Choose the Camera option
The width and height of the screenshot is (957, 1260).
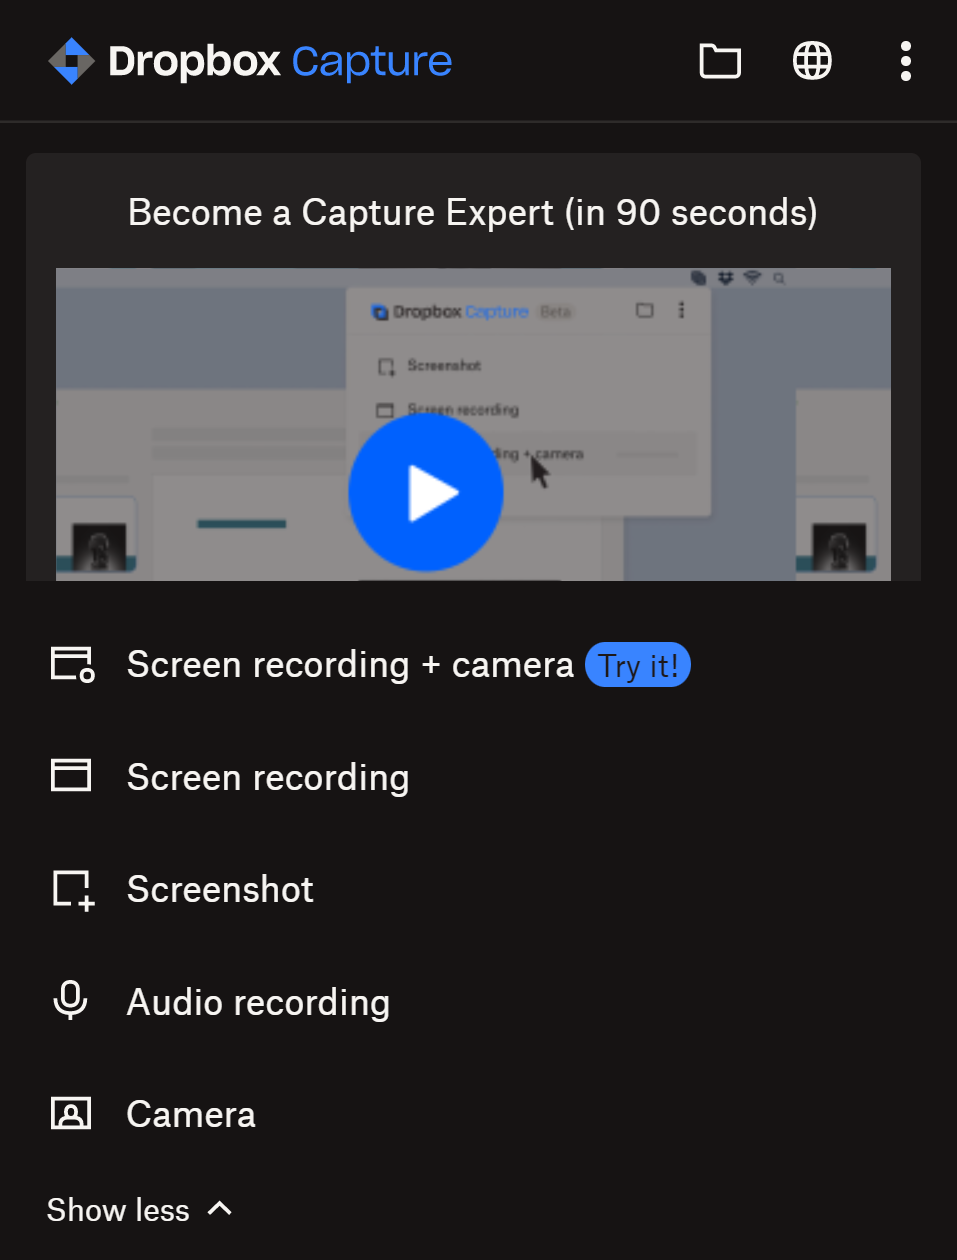[191, 1114]
